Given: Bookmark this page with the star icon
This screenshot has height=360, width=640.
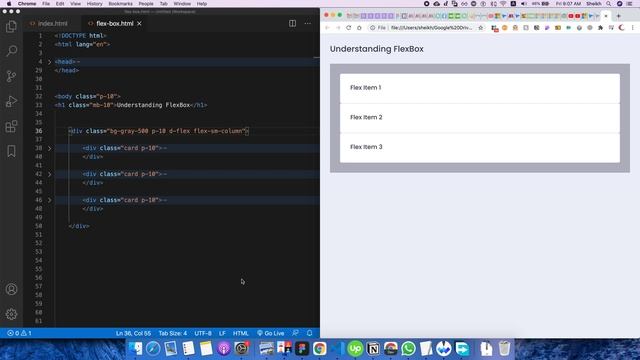Looking at the screenshot, I should point(481,28).
